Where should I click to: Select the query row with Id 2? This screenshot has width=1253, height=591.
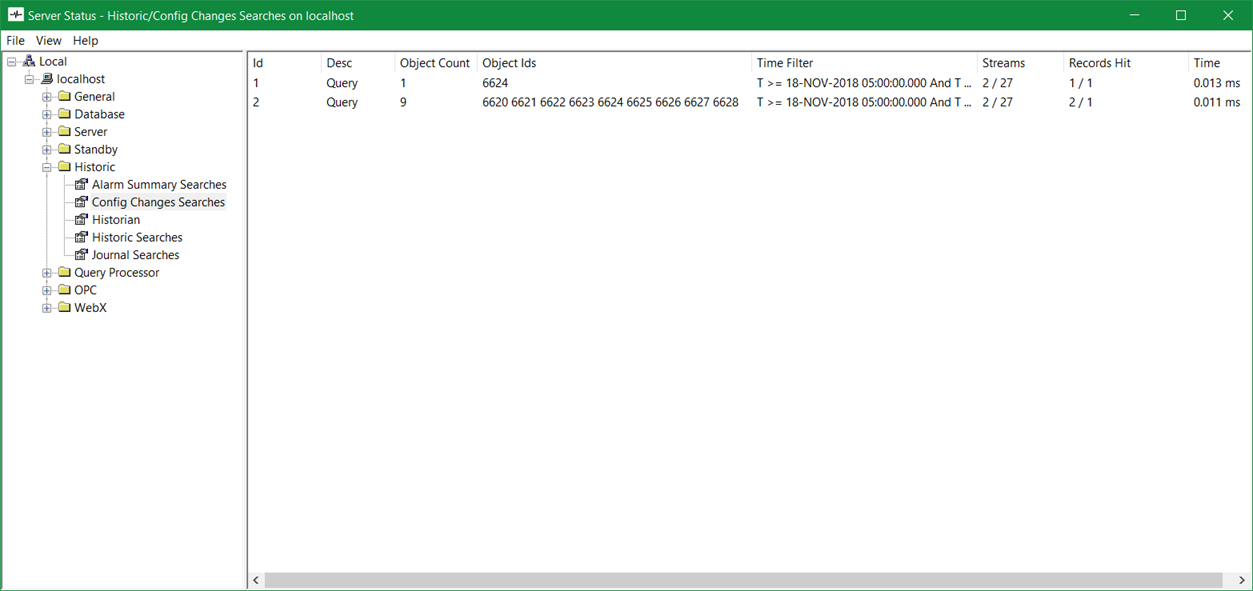point(256,102)
